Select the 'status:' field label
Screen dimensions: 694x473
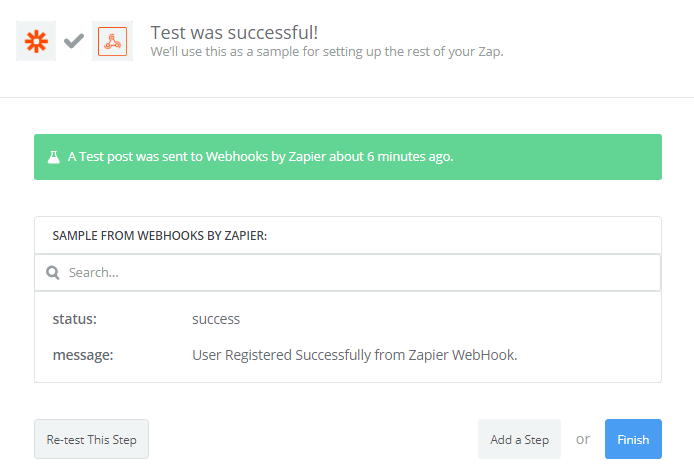tap(74, 319)
